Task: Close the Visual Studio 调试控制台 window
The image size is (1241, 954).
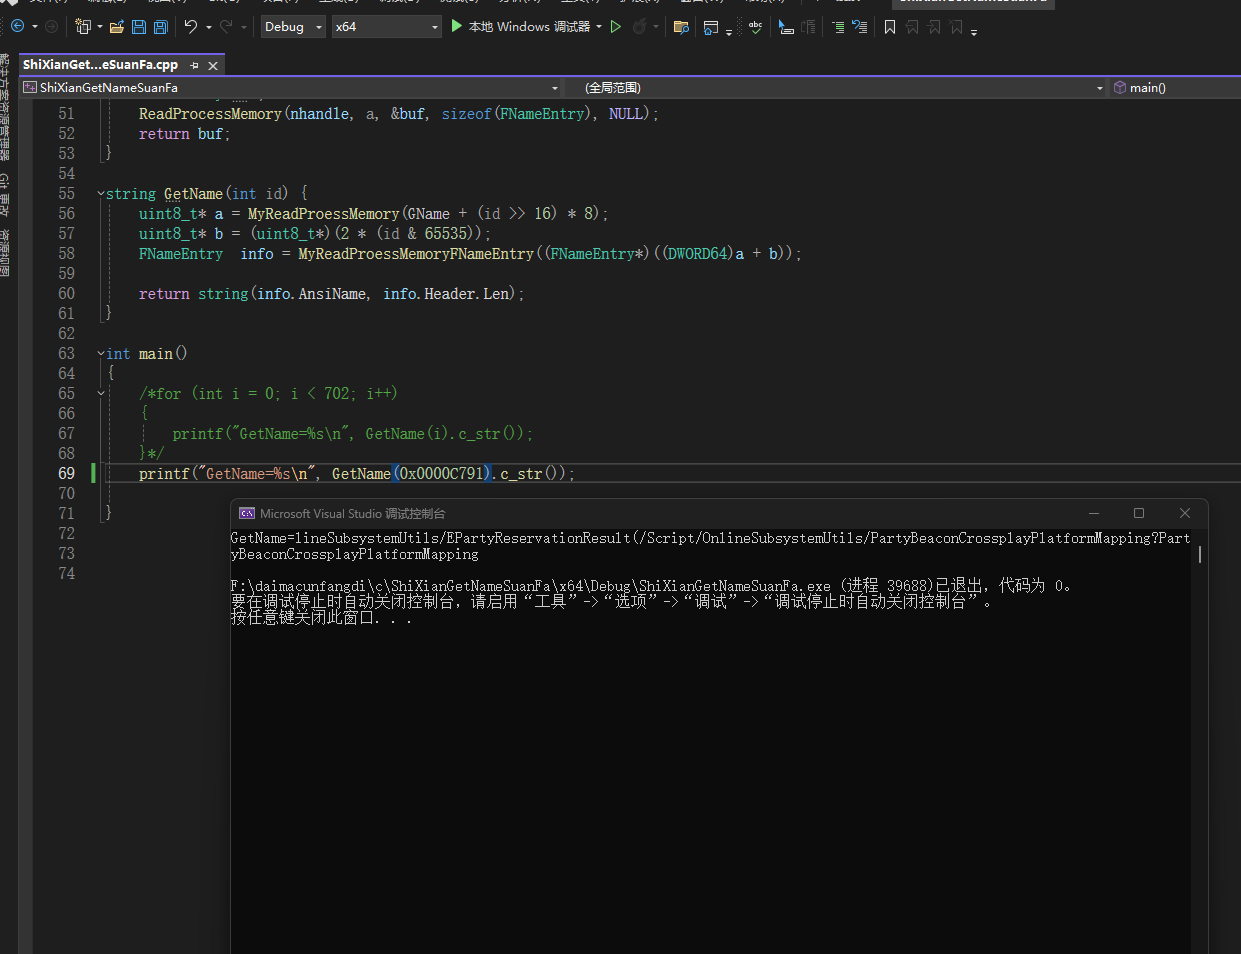Action: (1185, 513)
